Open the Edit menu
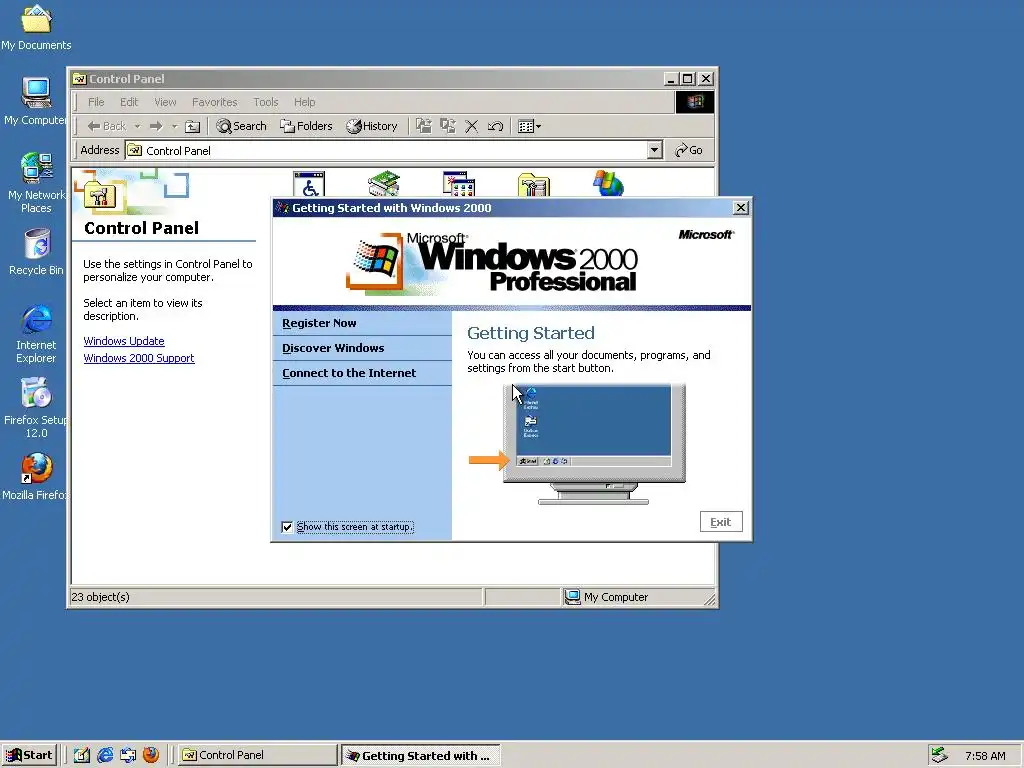This screenshot has height=768, width=1024. [129, 102]
